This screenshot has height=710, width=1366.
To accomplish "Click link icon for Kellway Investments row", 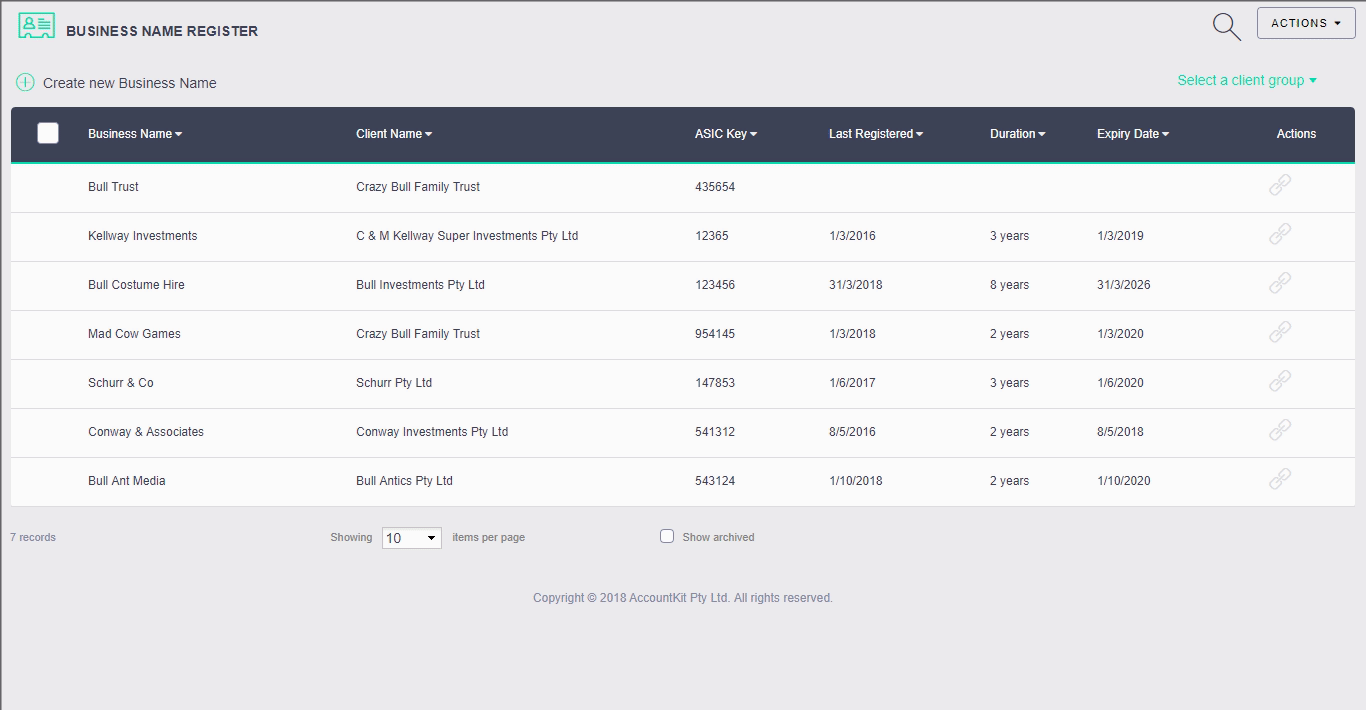I will [x=1280, y=234].
